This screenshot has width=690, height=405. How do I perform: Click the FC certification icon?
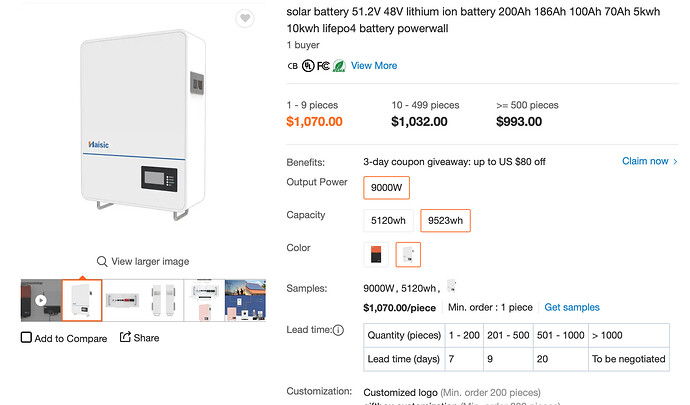coord(323,66)
